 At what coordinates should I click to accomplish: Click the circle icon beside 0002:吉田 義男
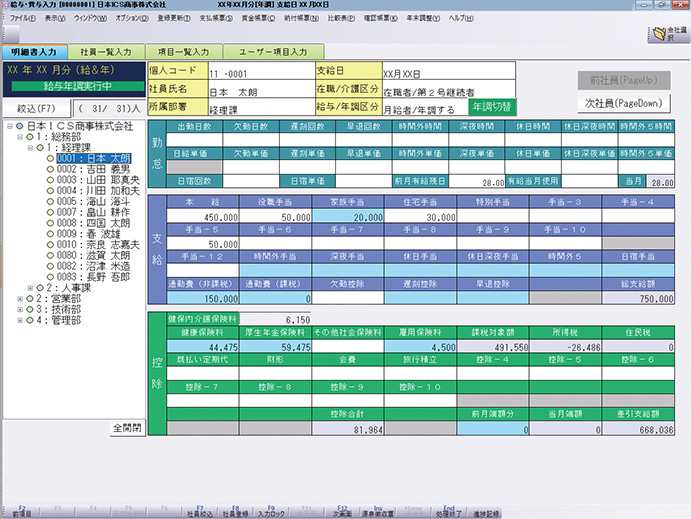pos(50,169)
